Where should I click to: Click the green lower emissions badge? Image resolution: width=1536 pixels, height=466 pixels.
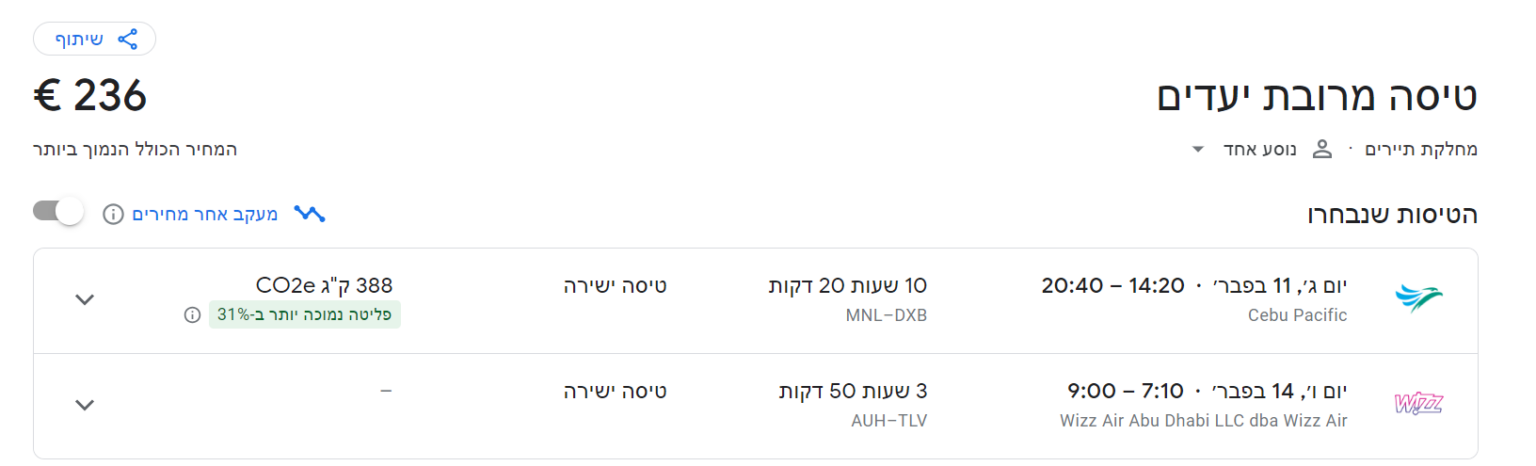(x=305, y=315)
